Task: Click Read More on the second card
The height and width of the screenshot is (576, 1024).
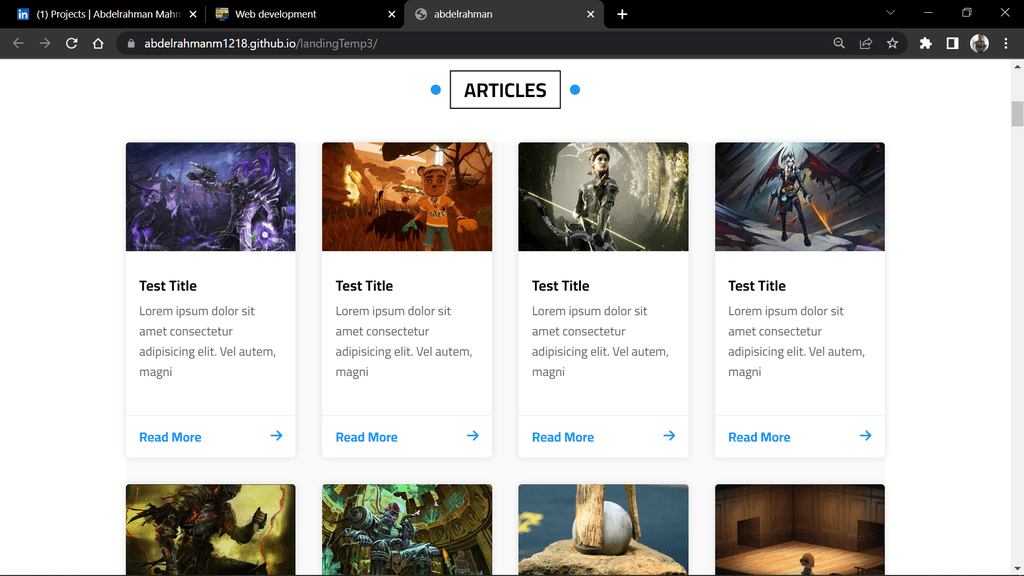Action: click(366, 437)
